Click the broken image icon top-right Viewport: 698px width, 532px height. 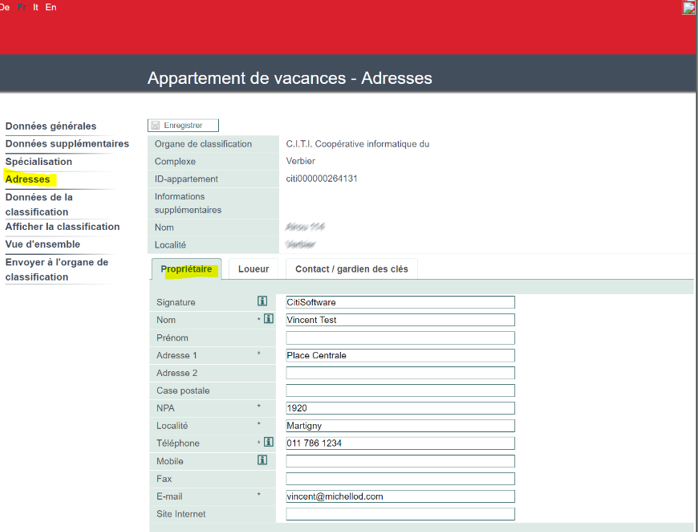[689, 8]
